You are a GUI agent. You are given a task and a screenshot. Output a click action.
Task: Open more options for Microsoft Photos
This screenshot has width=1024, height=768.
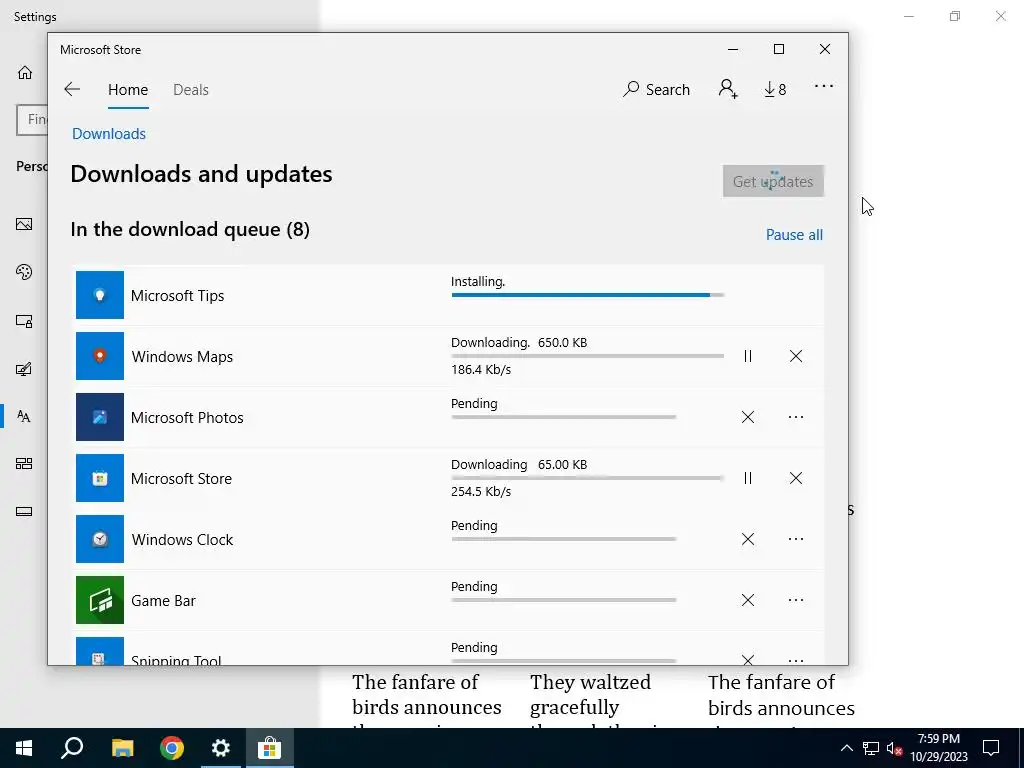click(x=796, y=417)
